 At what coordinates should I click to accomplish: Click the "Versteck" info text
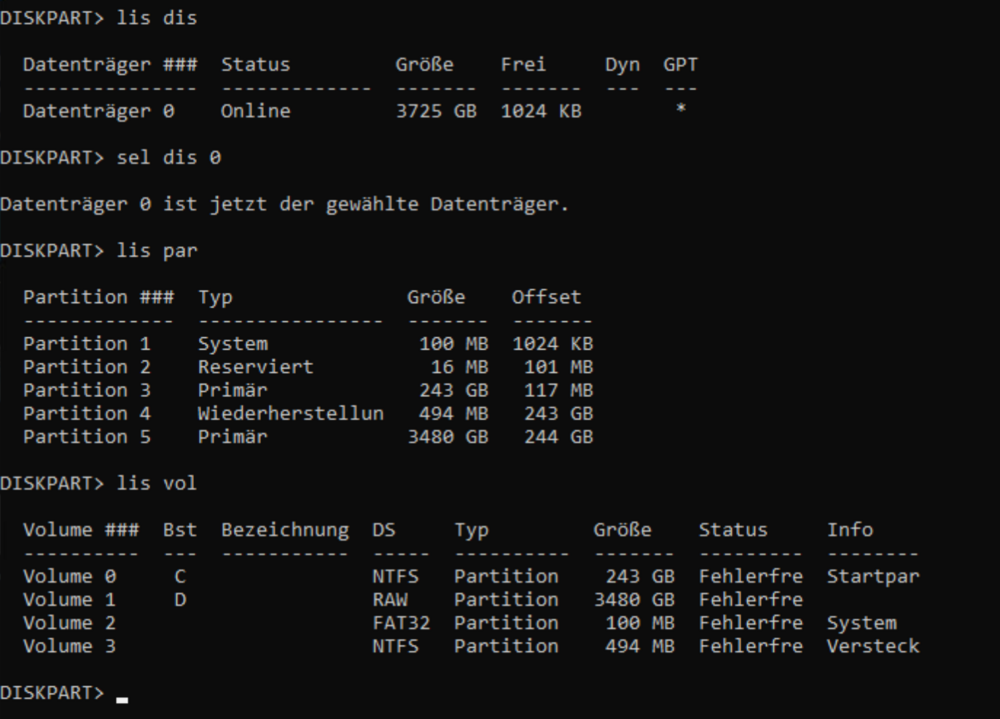[873, 646]
